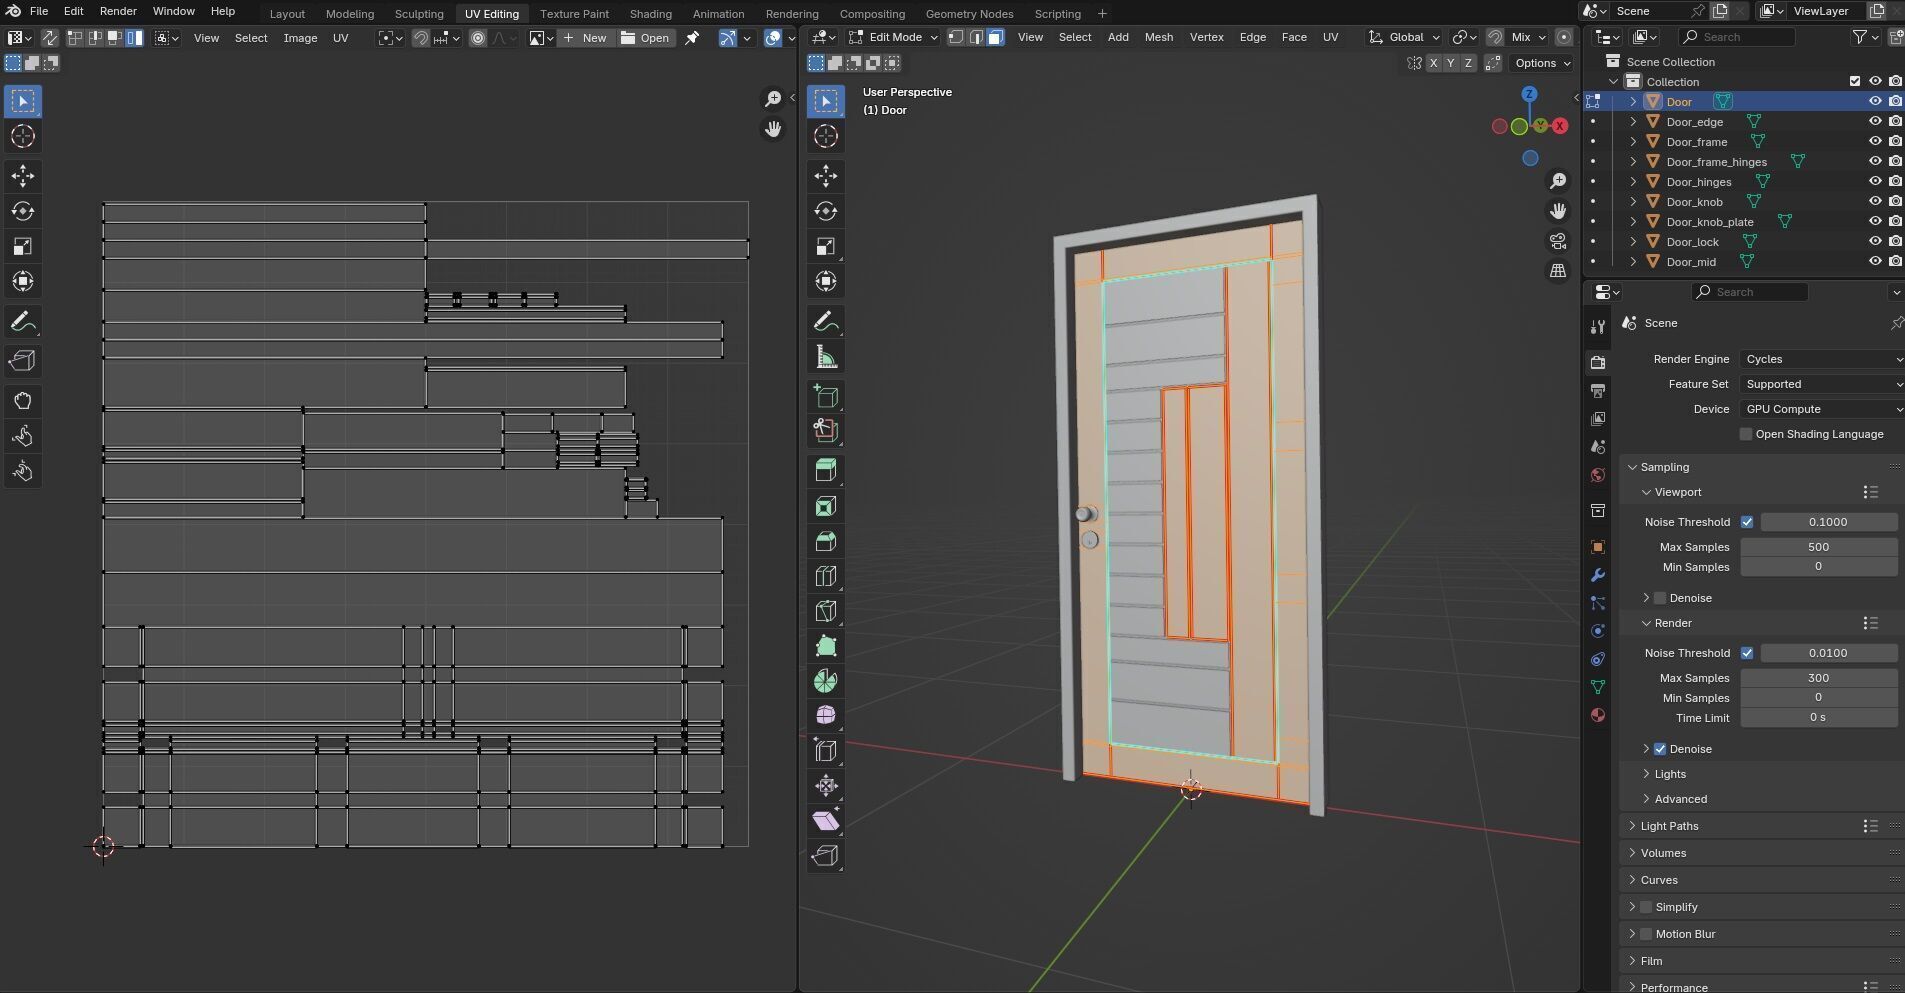Open the UV editor Image menu
Image resolution: width=1905 pixels, height=993 pixels.
(x=300, y=38)
